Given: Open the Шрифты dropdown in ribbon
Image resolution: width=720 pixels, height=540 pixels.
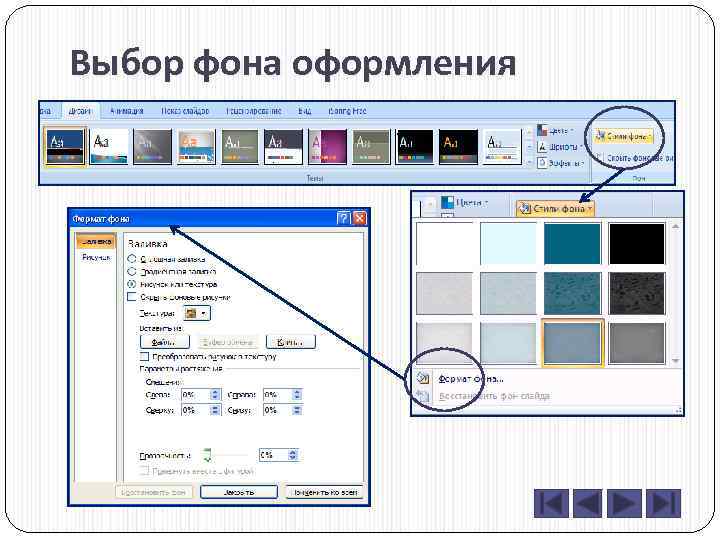Looking at the screenshot, I should (560, 147).
